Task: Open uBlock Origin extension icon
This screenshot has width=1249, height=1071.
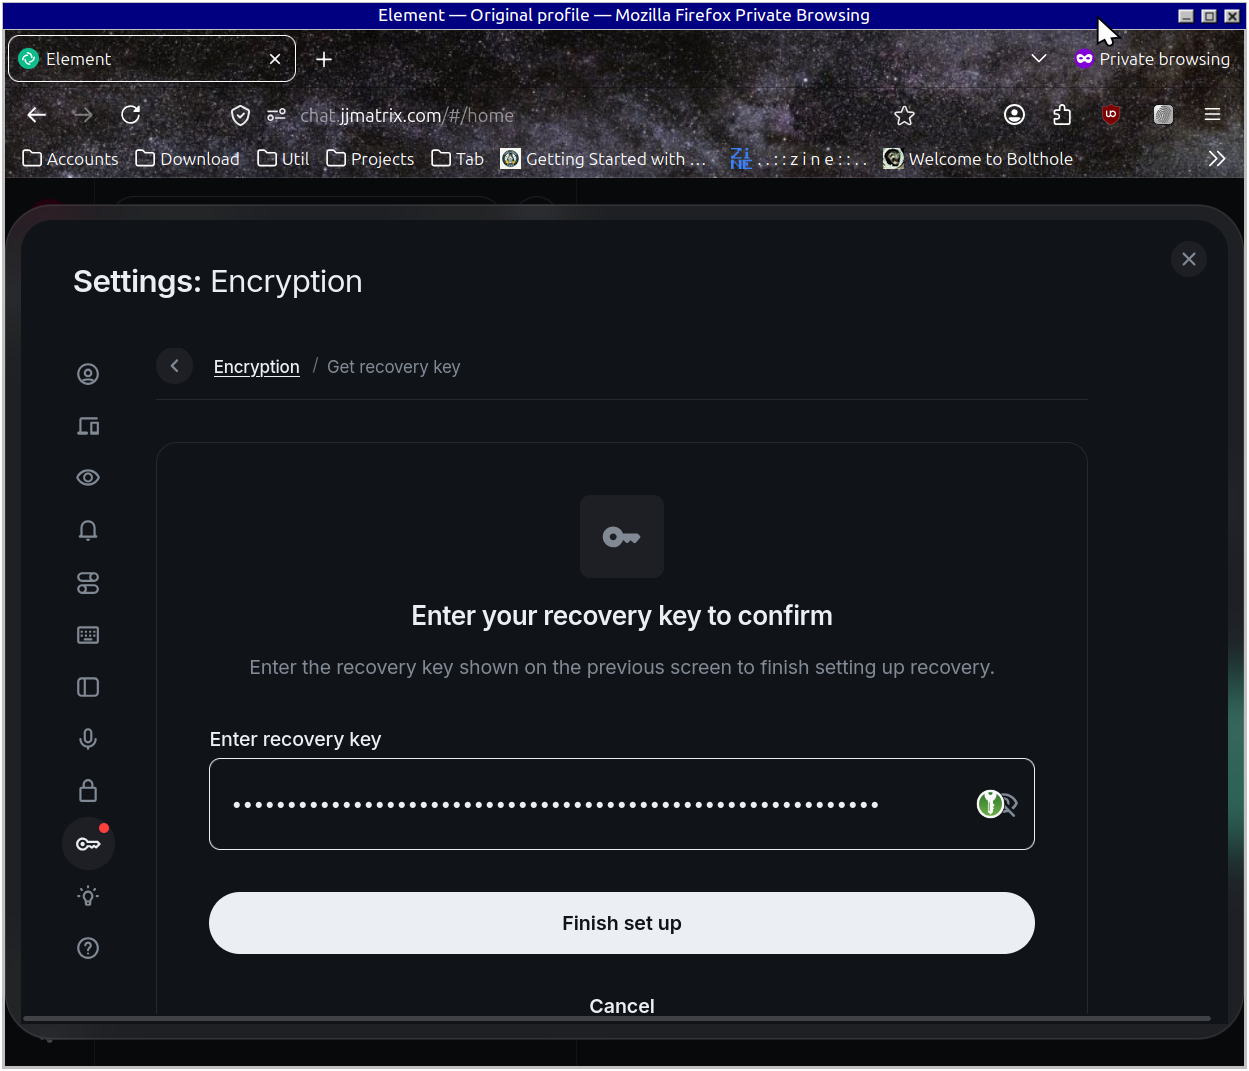Action: point(1111,115)
